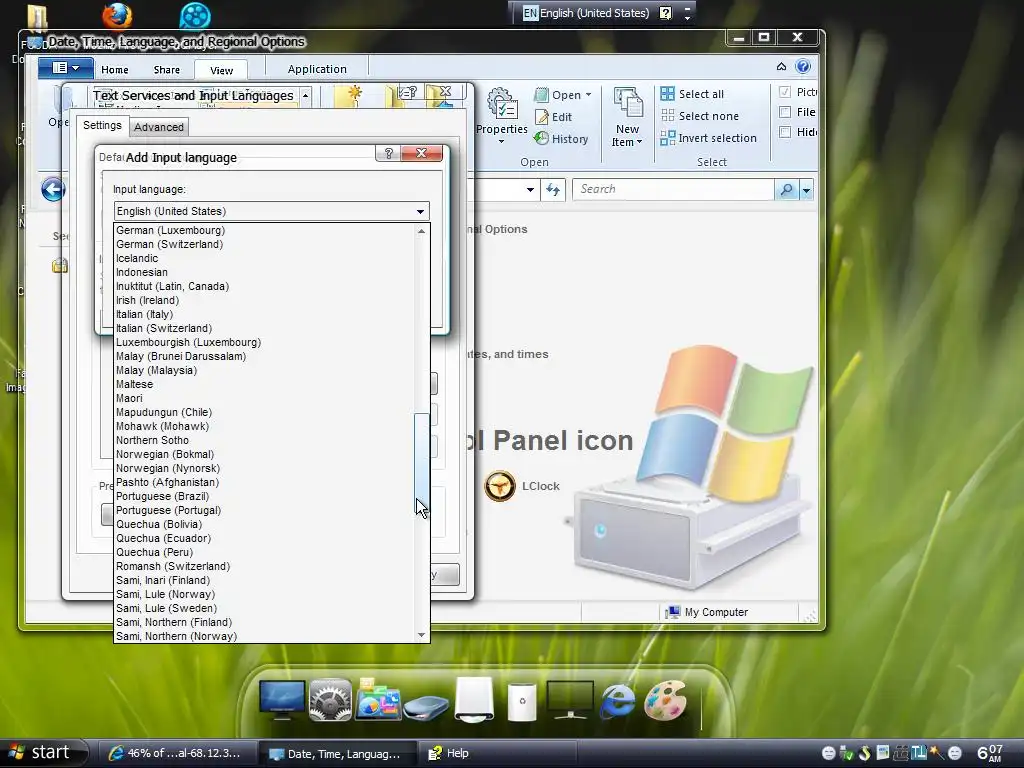This screenshot has width=1024, height=768.
Task: Click the Search input field
Action: [x=673, y=189]
